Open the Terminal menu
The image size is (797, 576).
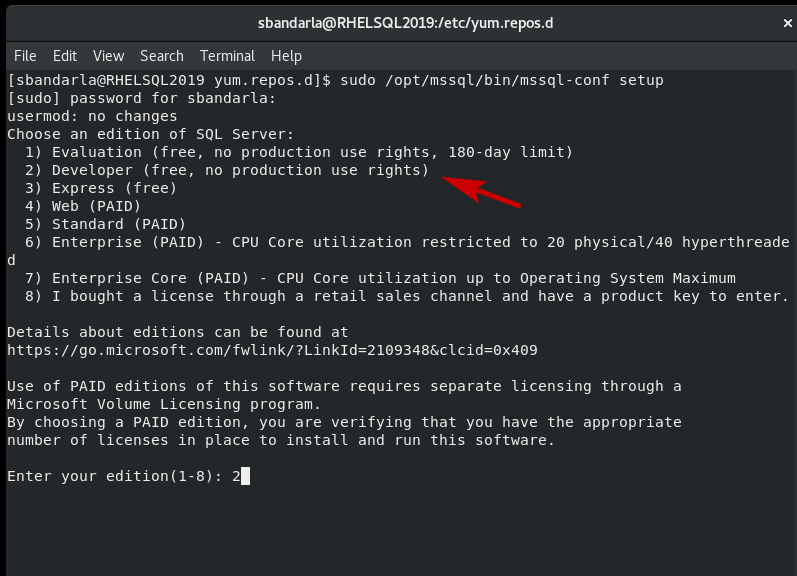point(227,56)
